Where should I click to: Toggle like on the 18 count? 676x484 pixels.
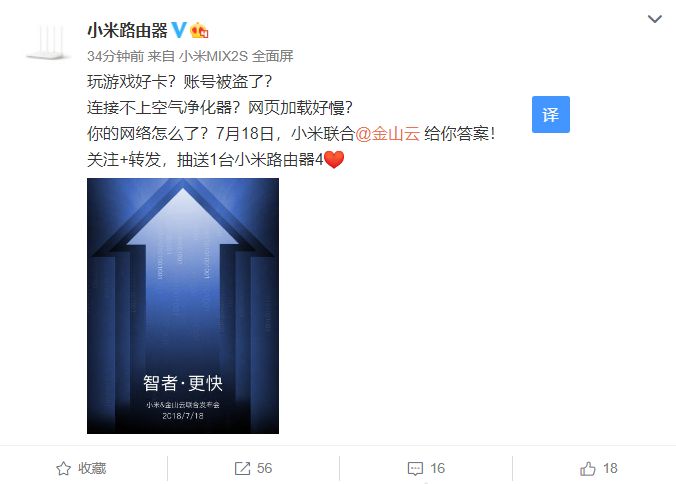click(x=610, y=468)
